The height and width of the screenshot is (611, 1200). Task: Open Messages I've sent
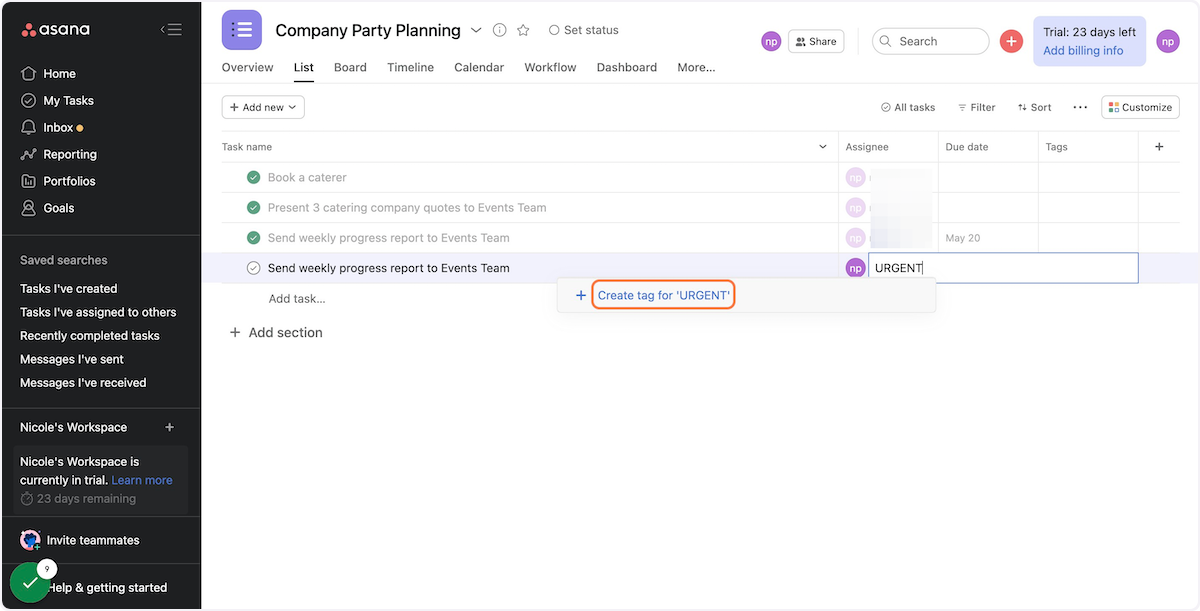point(71,359)
